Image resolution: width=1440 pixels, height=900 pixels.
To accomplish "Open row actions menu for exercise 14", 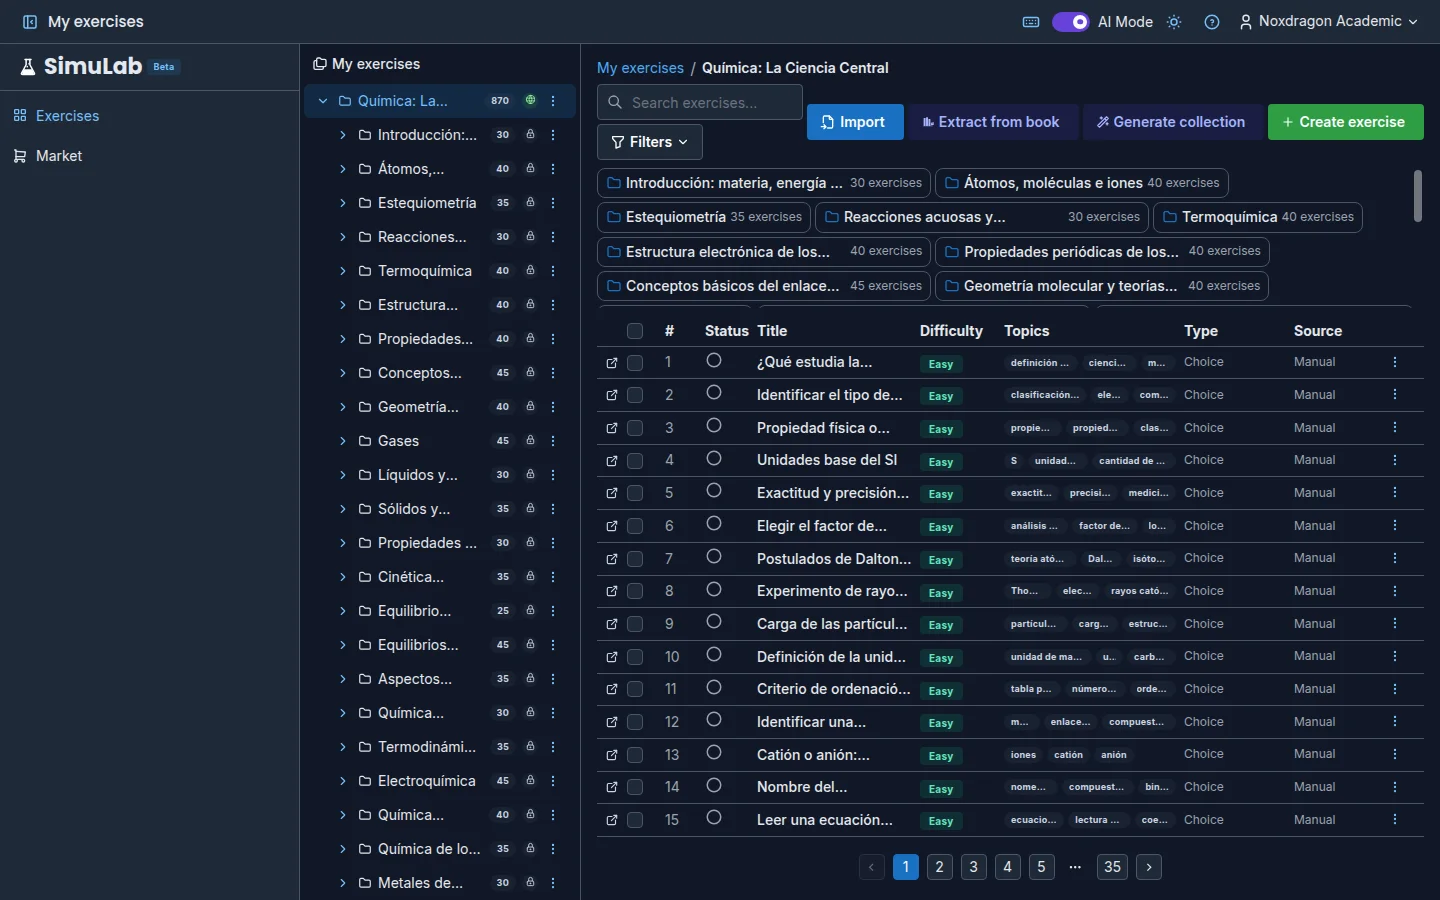I will tap(1395, 787).
